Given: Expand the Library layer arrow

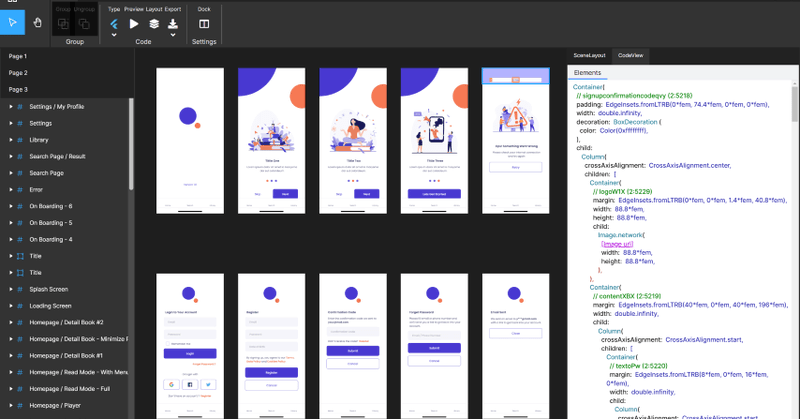Looking at the screenshot, I should pyautogui.click(x=11, y=140).
